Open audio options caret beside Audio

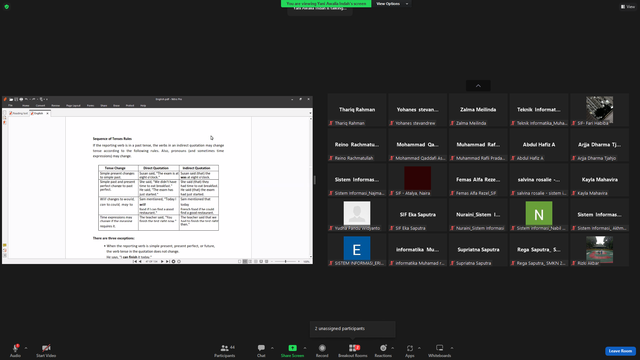tap(26, 348)
